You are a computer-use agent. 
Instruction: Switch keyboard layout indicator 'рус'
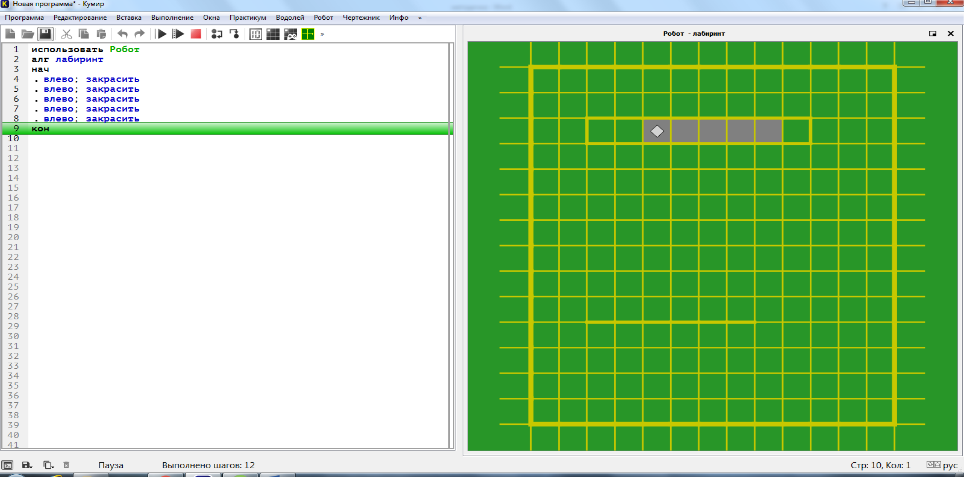[x=942, y=465]
